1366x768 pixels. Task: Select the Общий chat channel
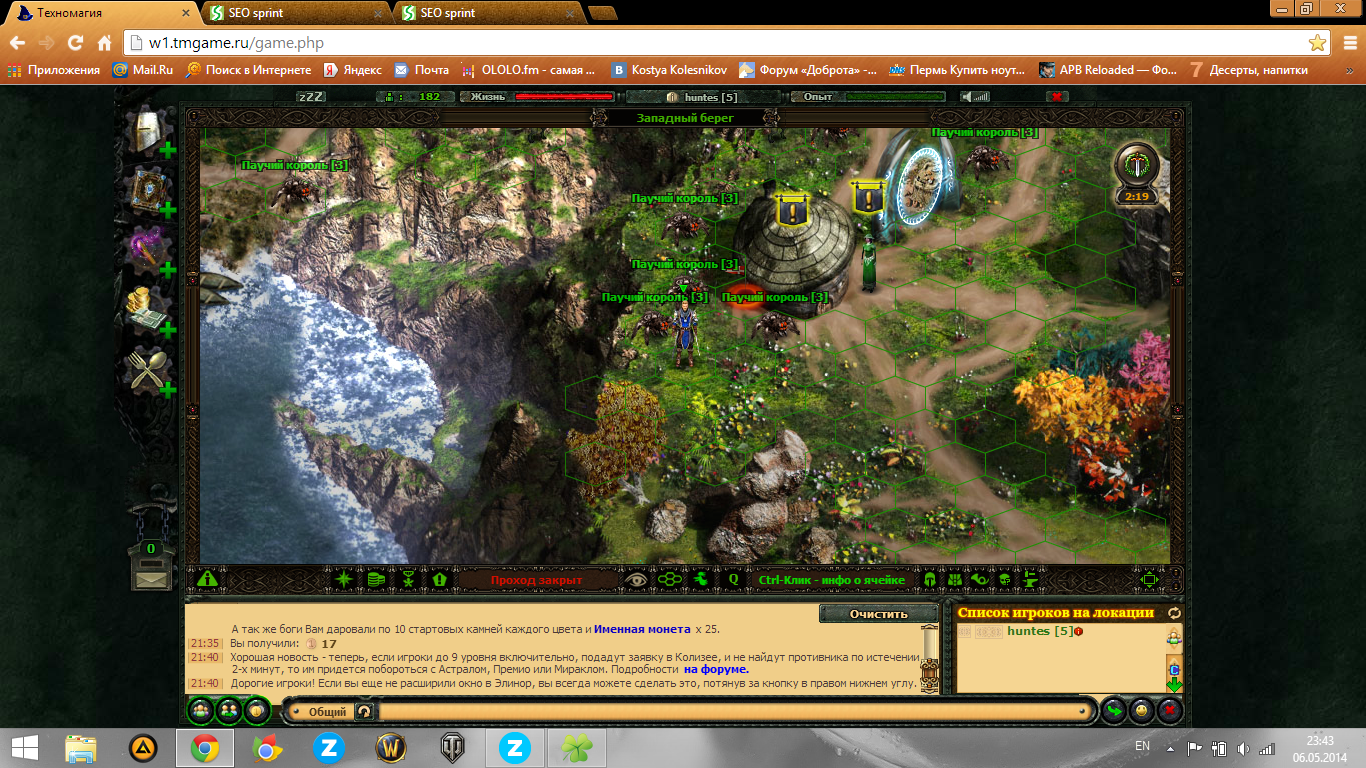[x=327, y=712]
